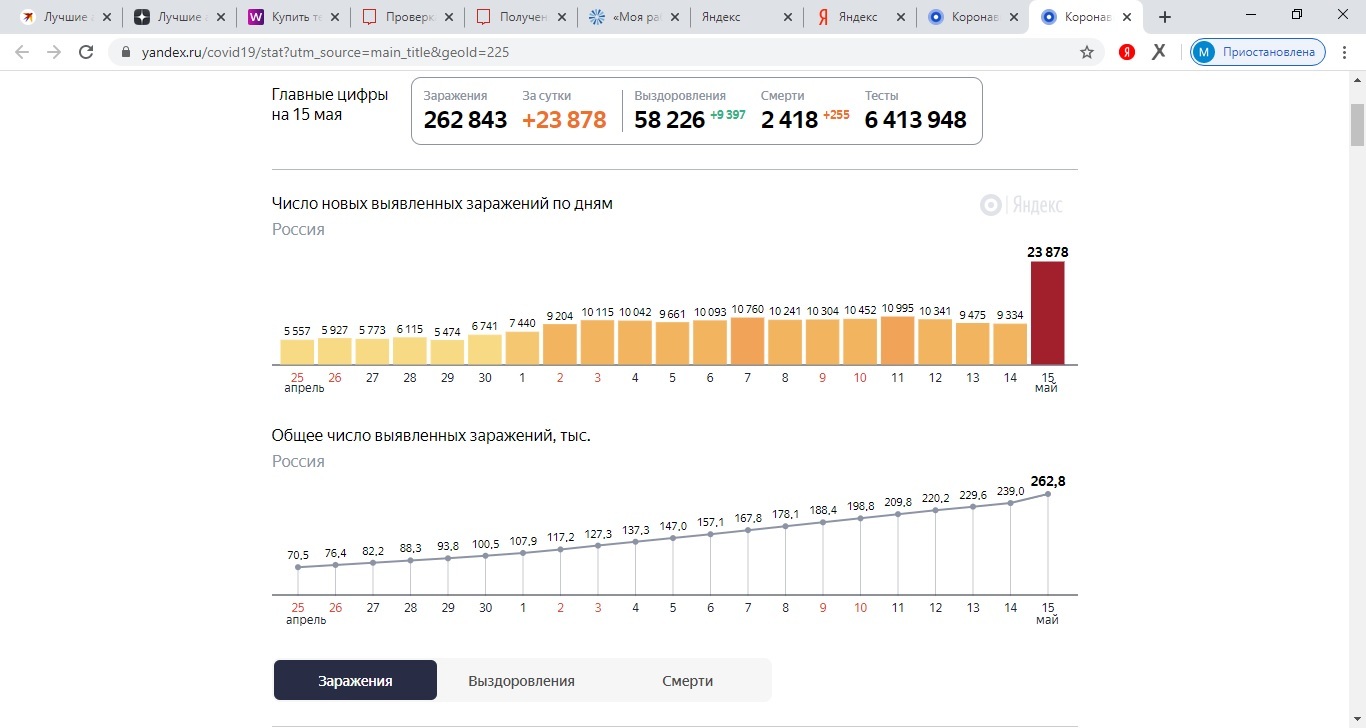Bookmark this page with the star
Viewport: 1366px width, 728px height.
point(1087,52)
